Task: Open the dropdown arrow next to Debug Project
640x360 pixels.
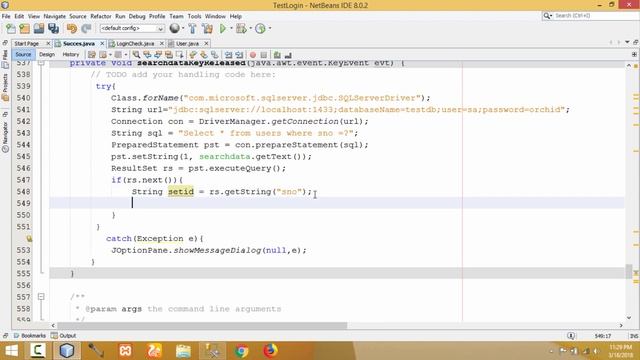Action: 250,28
